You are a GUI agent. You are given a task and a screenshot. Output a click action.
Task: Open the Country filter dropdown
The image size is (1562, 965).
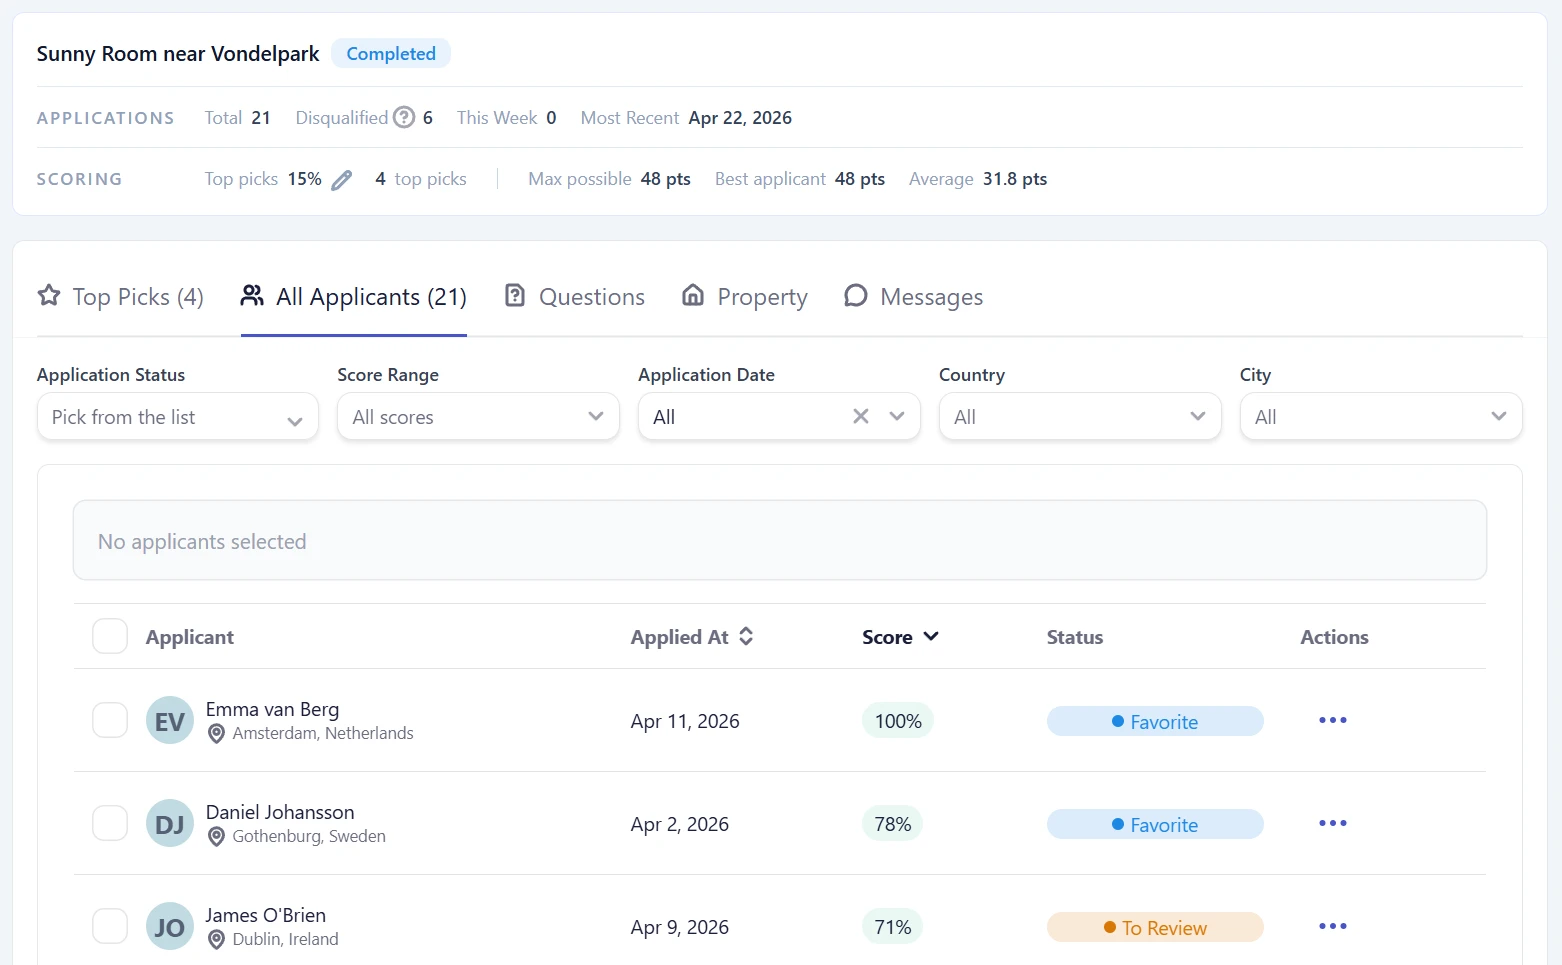coord(1080,416)
